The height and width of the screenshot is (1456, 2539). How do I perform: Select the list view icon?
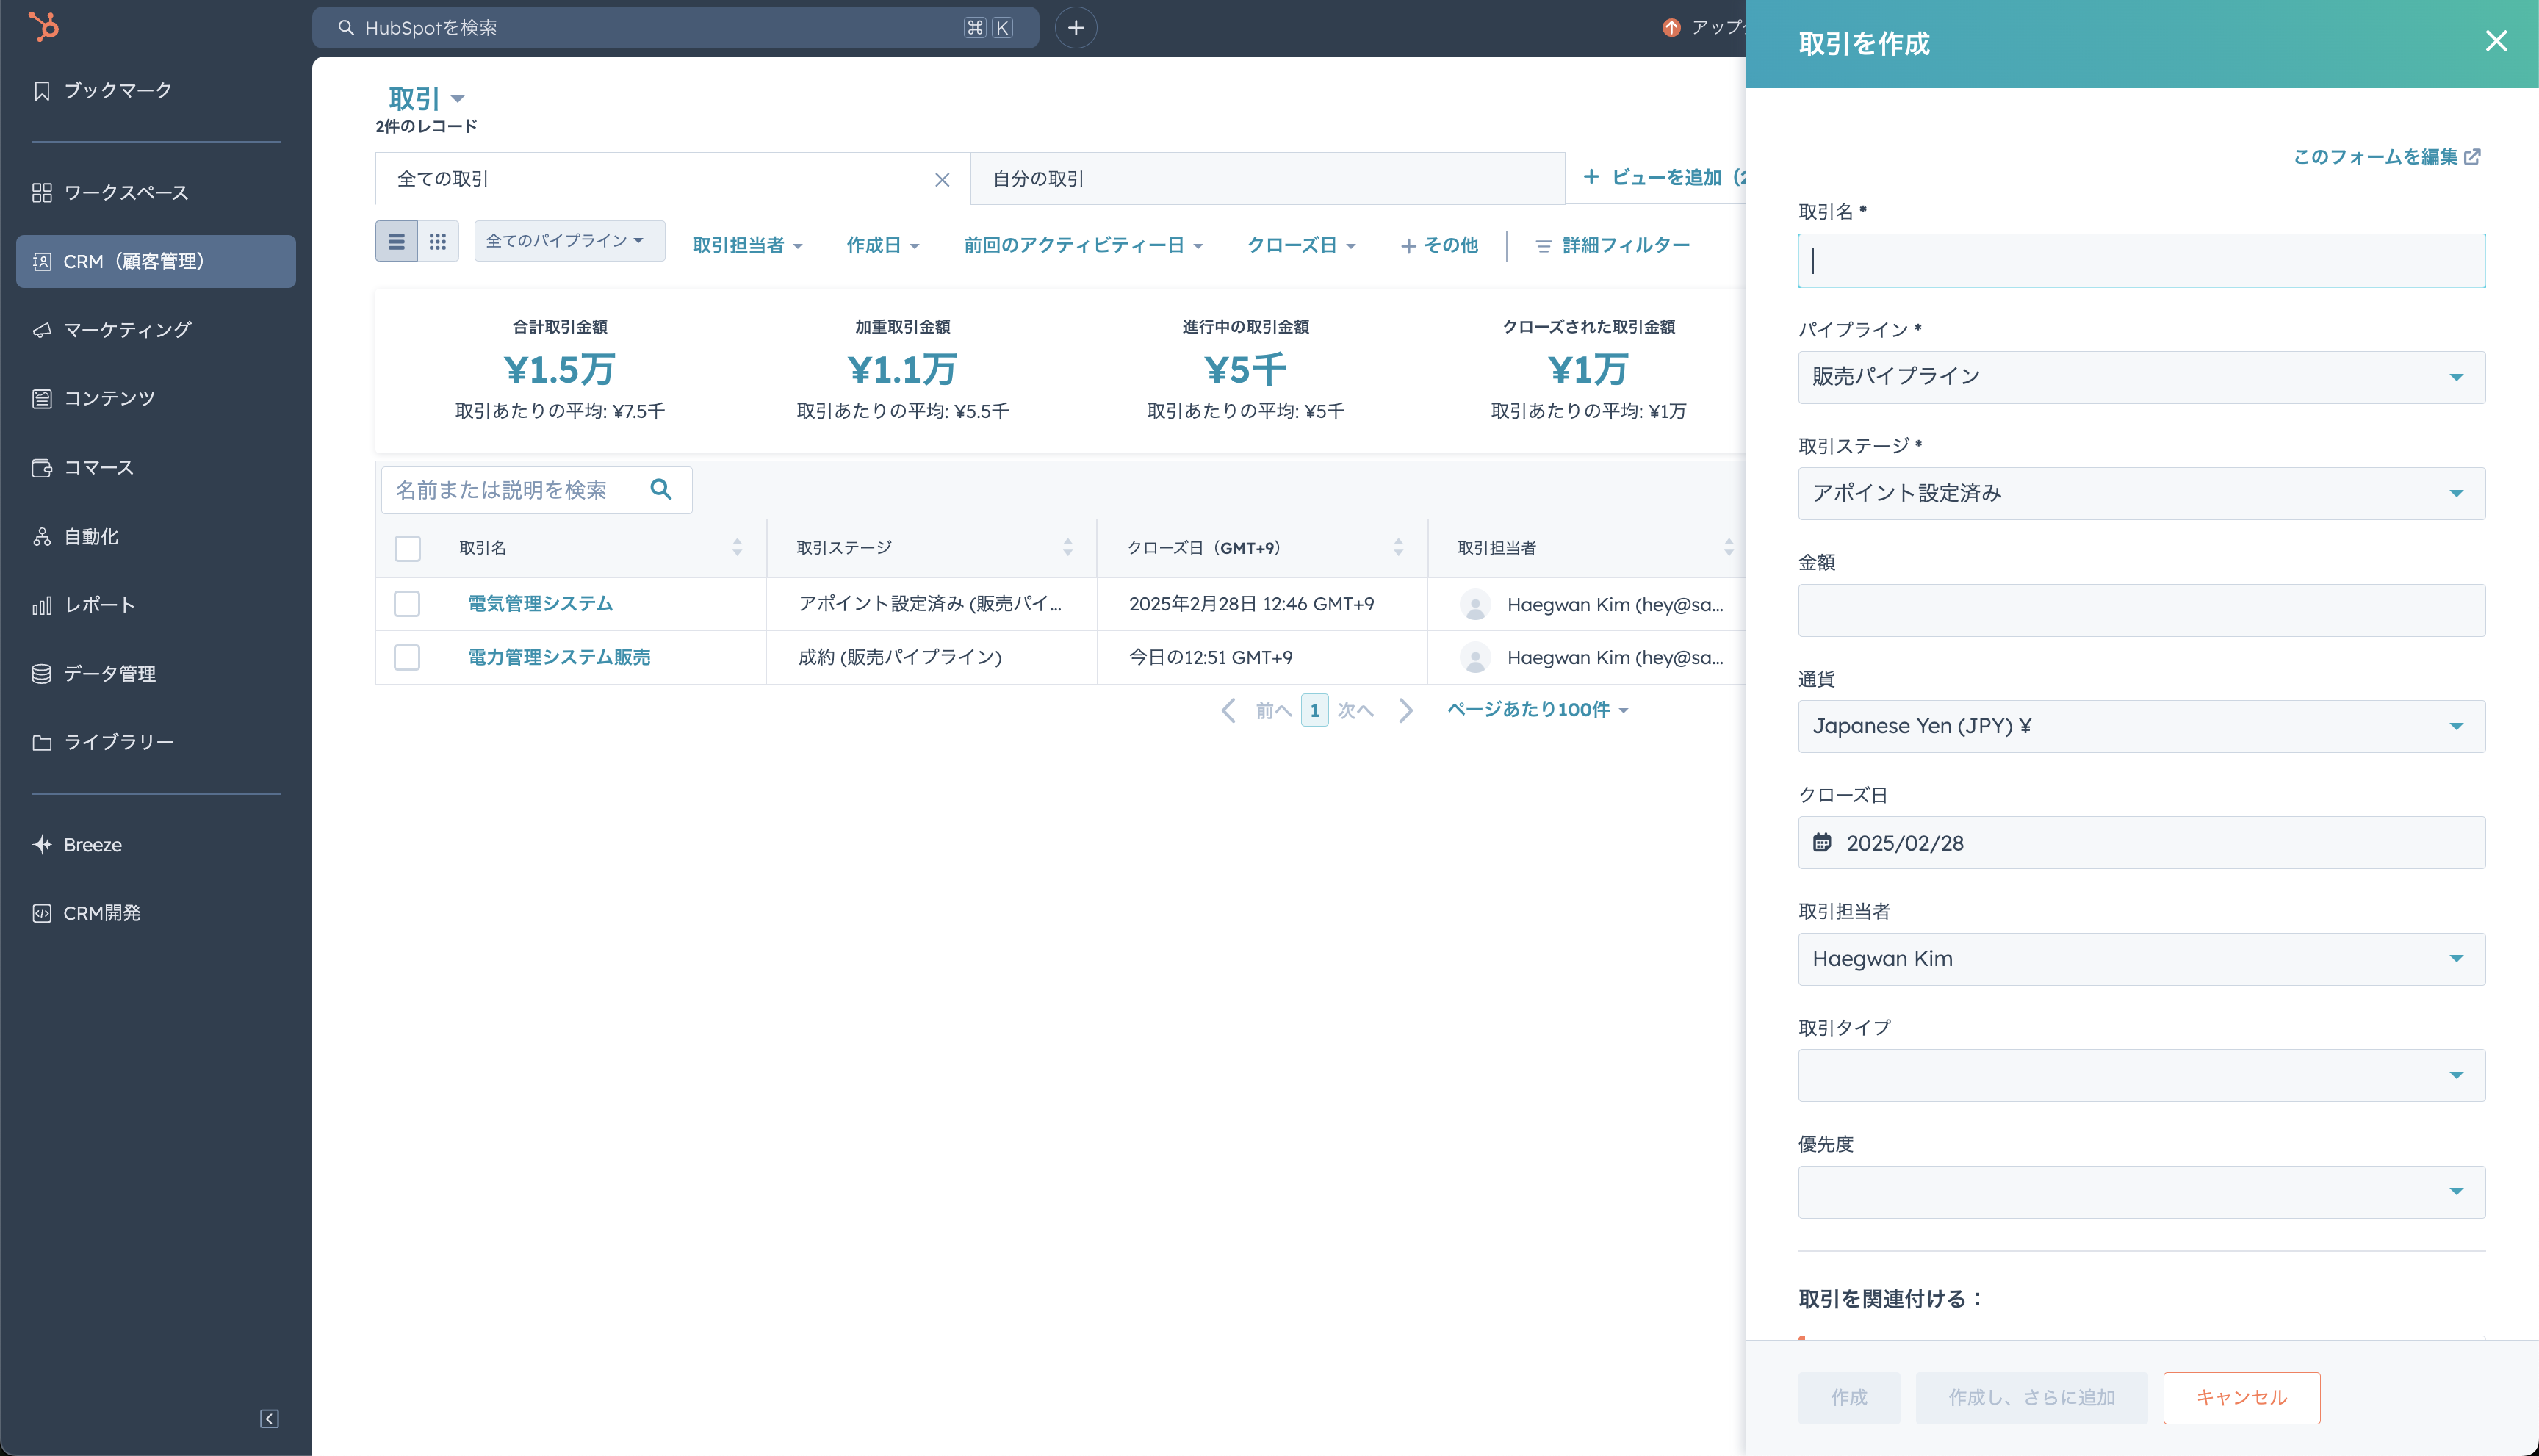[396, 241]
